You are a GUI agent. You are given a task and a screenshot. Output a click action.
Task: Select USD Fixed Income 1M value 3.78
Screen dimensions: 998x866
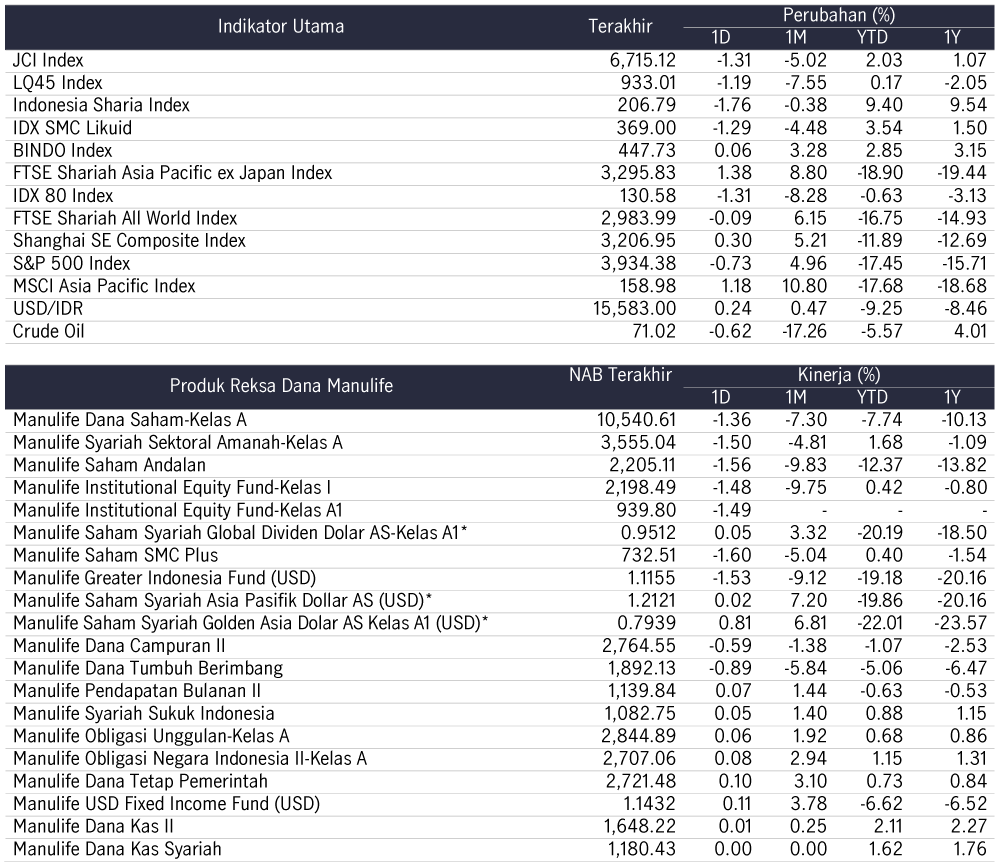click(808, 804)
